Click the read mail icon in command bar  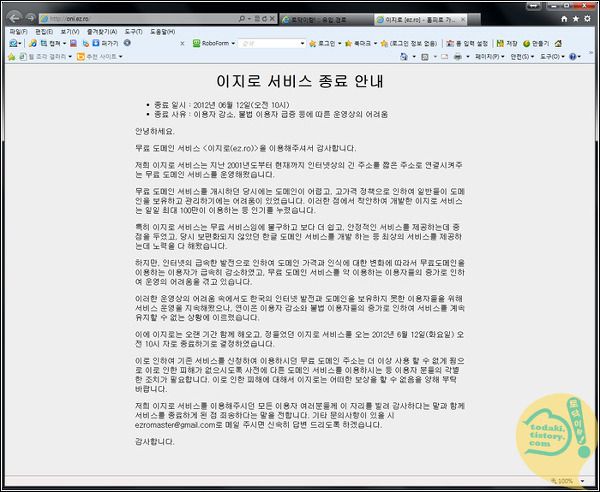coord(444,57)
